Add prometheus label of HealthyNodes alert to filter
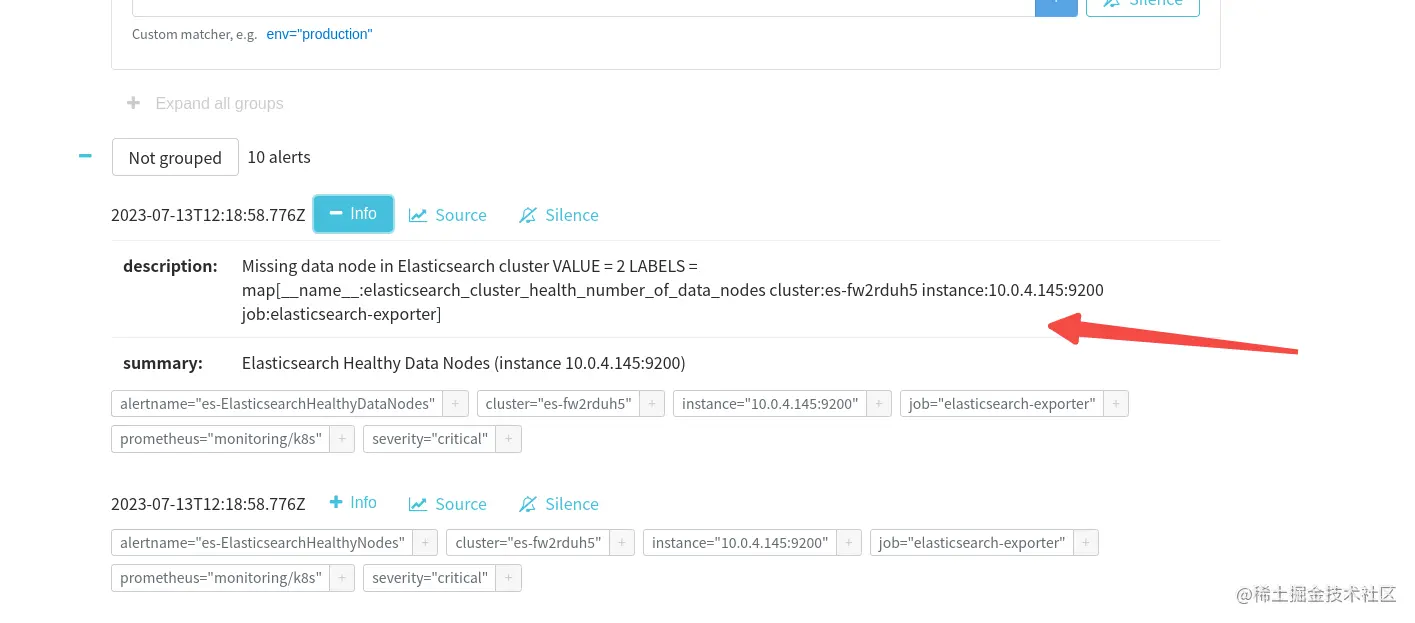This screenshot has width=1415, height=623. (x=342, y=578)
